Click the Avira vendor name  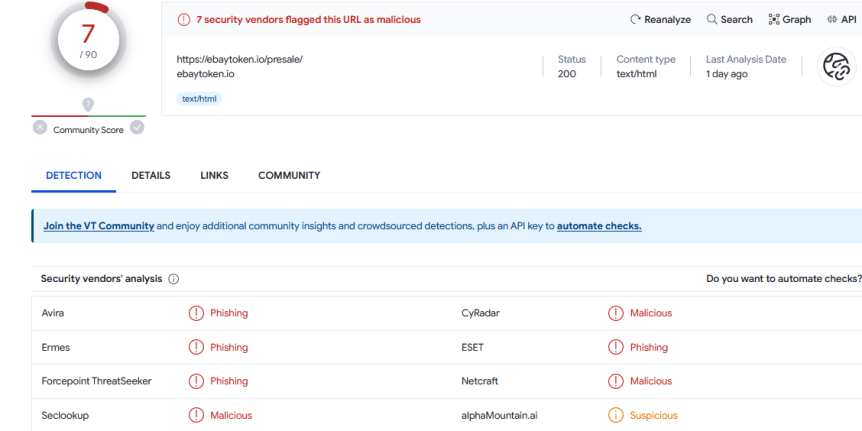point(53,313)
